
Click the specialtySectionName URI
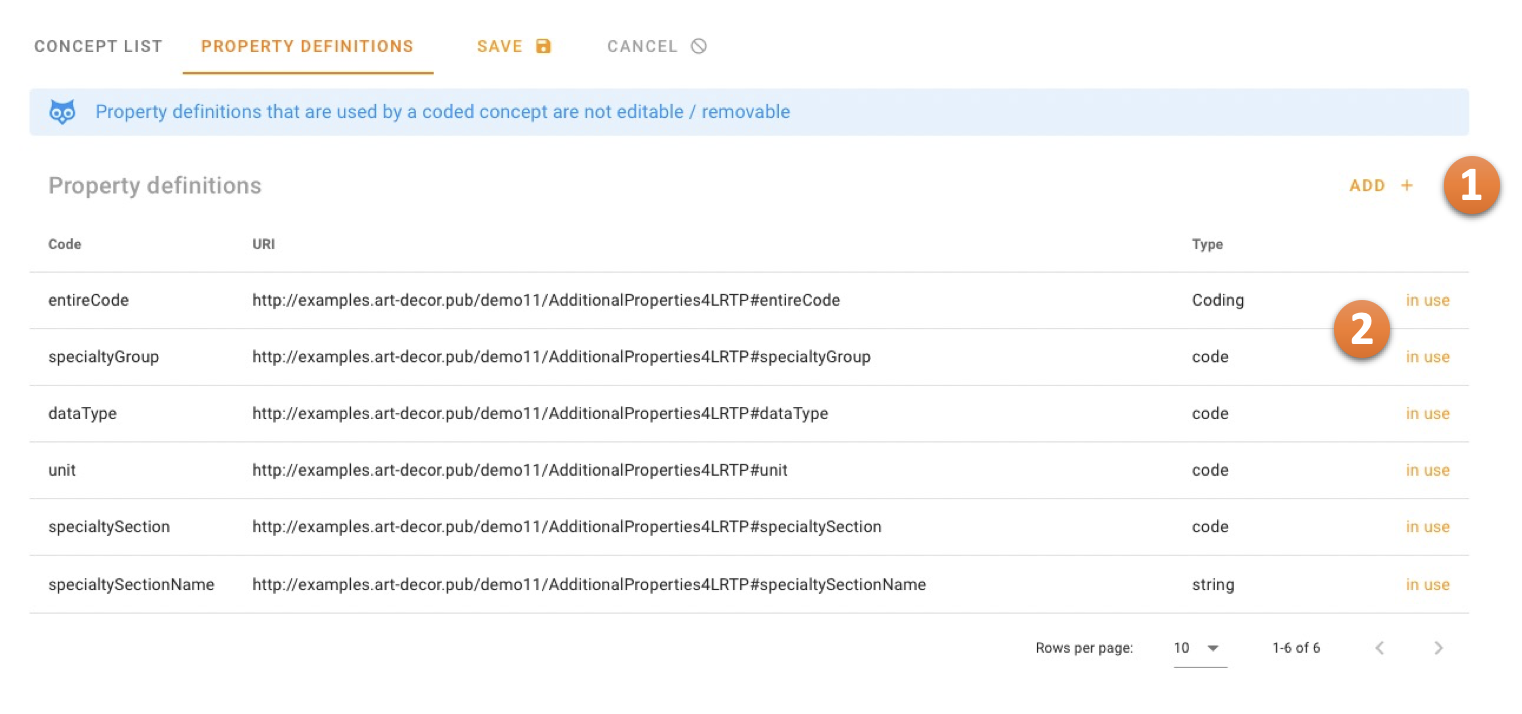tap(588, 585)
